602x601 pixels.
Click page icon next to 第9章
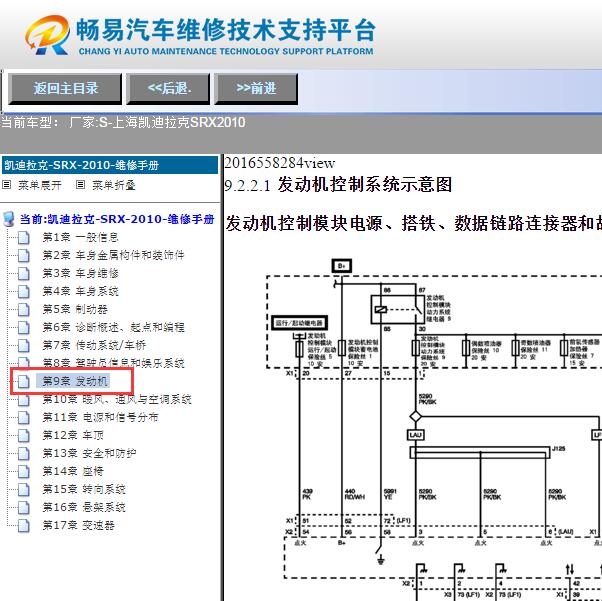point(24,382)
